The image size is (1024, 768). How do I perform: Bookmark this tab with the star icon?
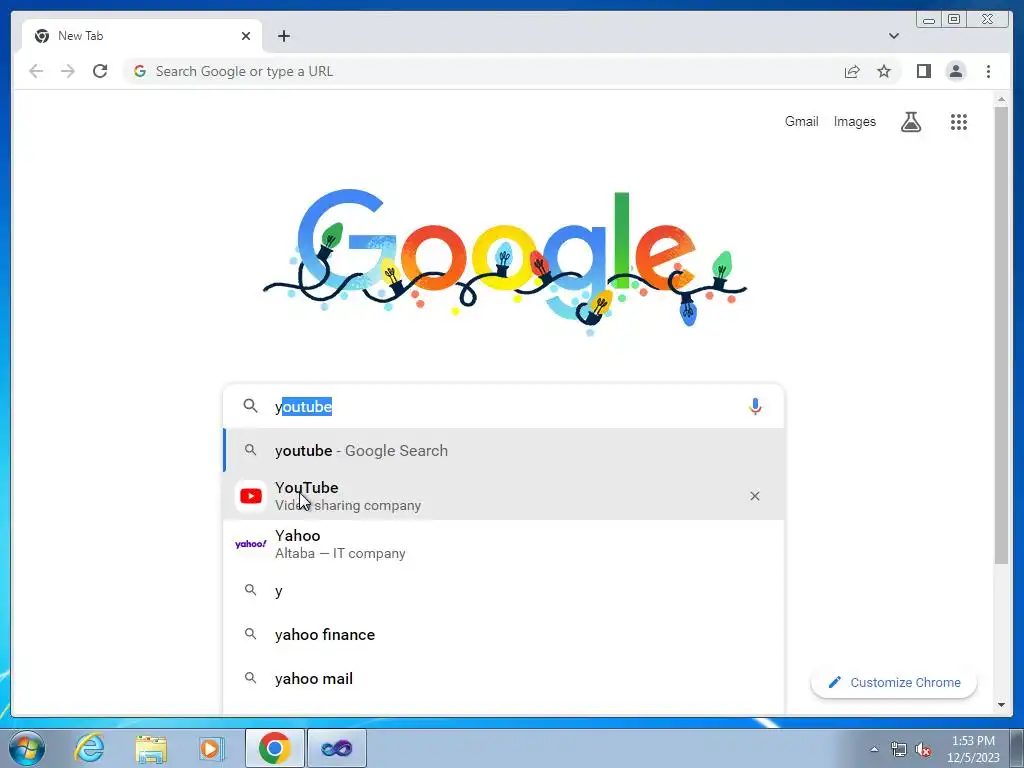click(884, 71)
